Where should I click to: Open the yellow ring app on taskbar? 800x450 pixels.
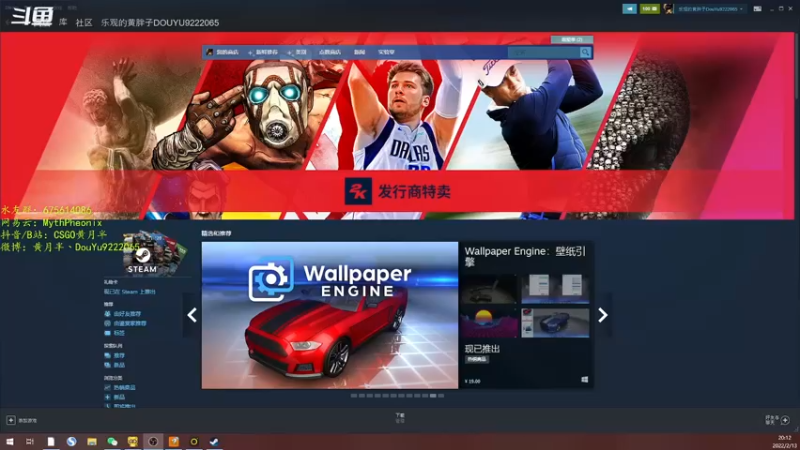(x=194, y=441)
